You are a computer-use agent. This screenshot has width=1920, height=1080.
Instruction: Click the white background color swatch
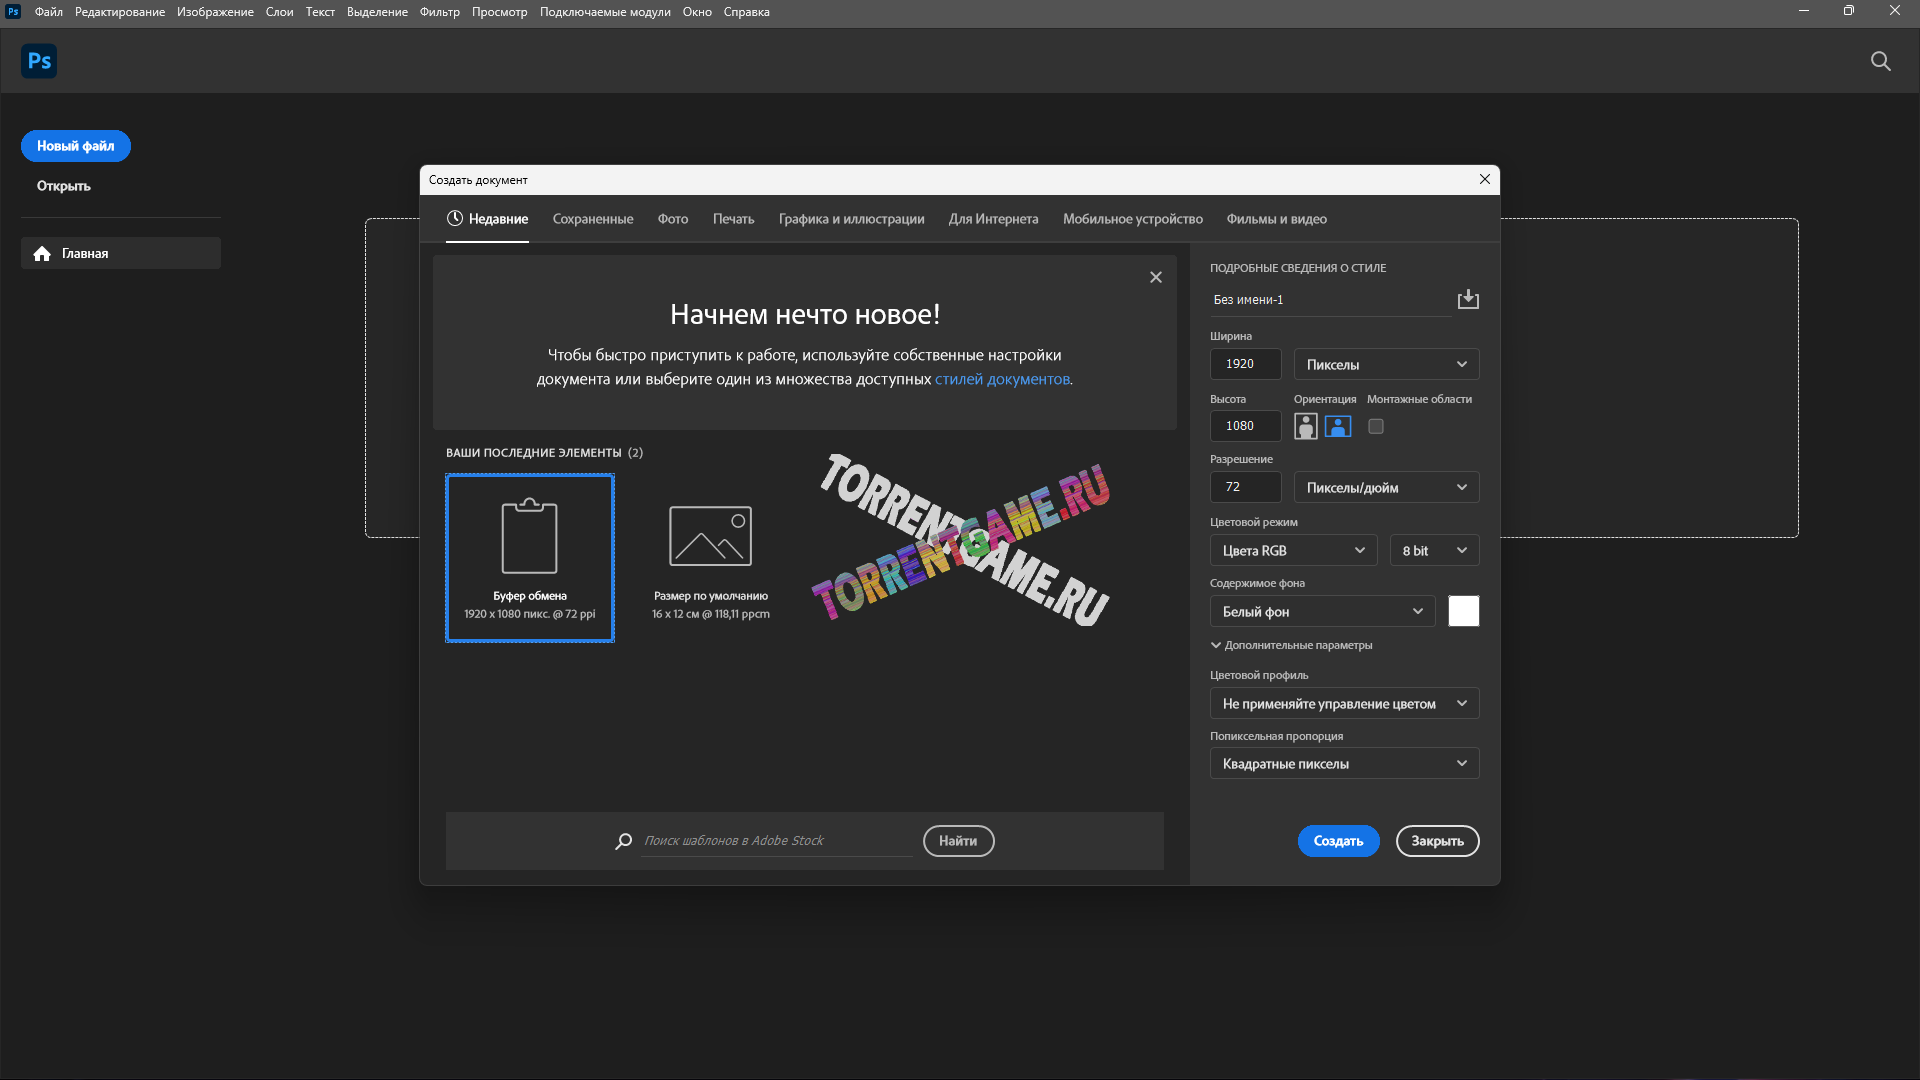coord(1463,611)
